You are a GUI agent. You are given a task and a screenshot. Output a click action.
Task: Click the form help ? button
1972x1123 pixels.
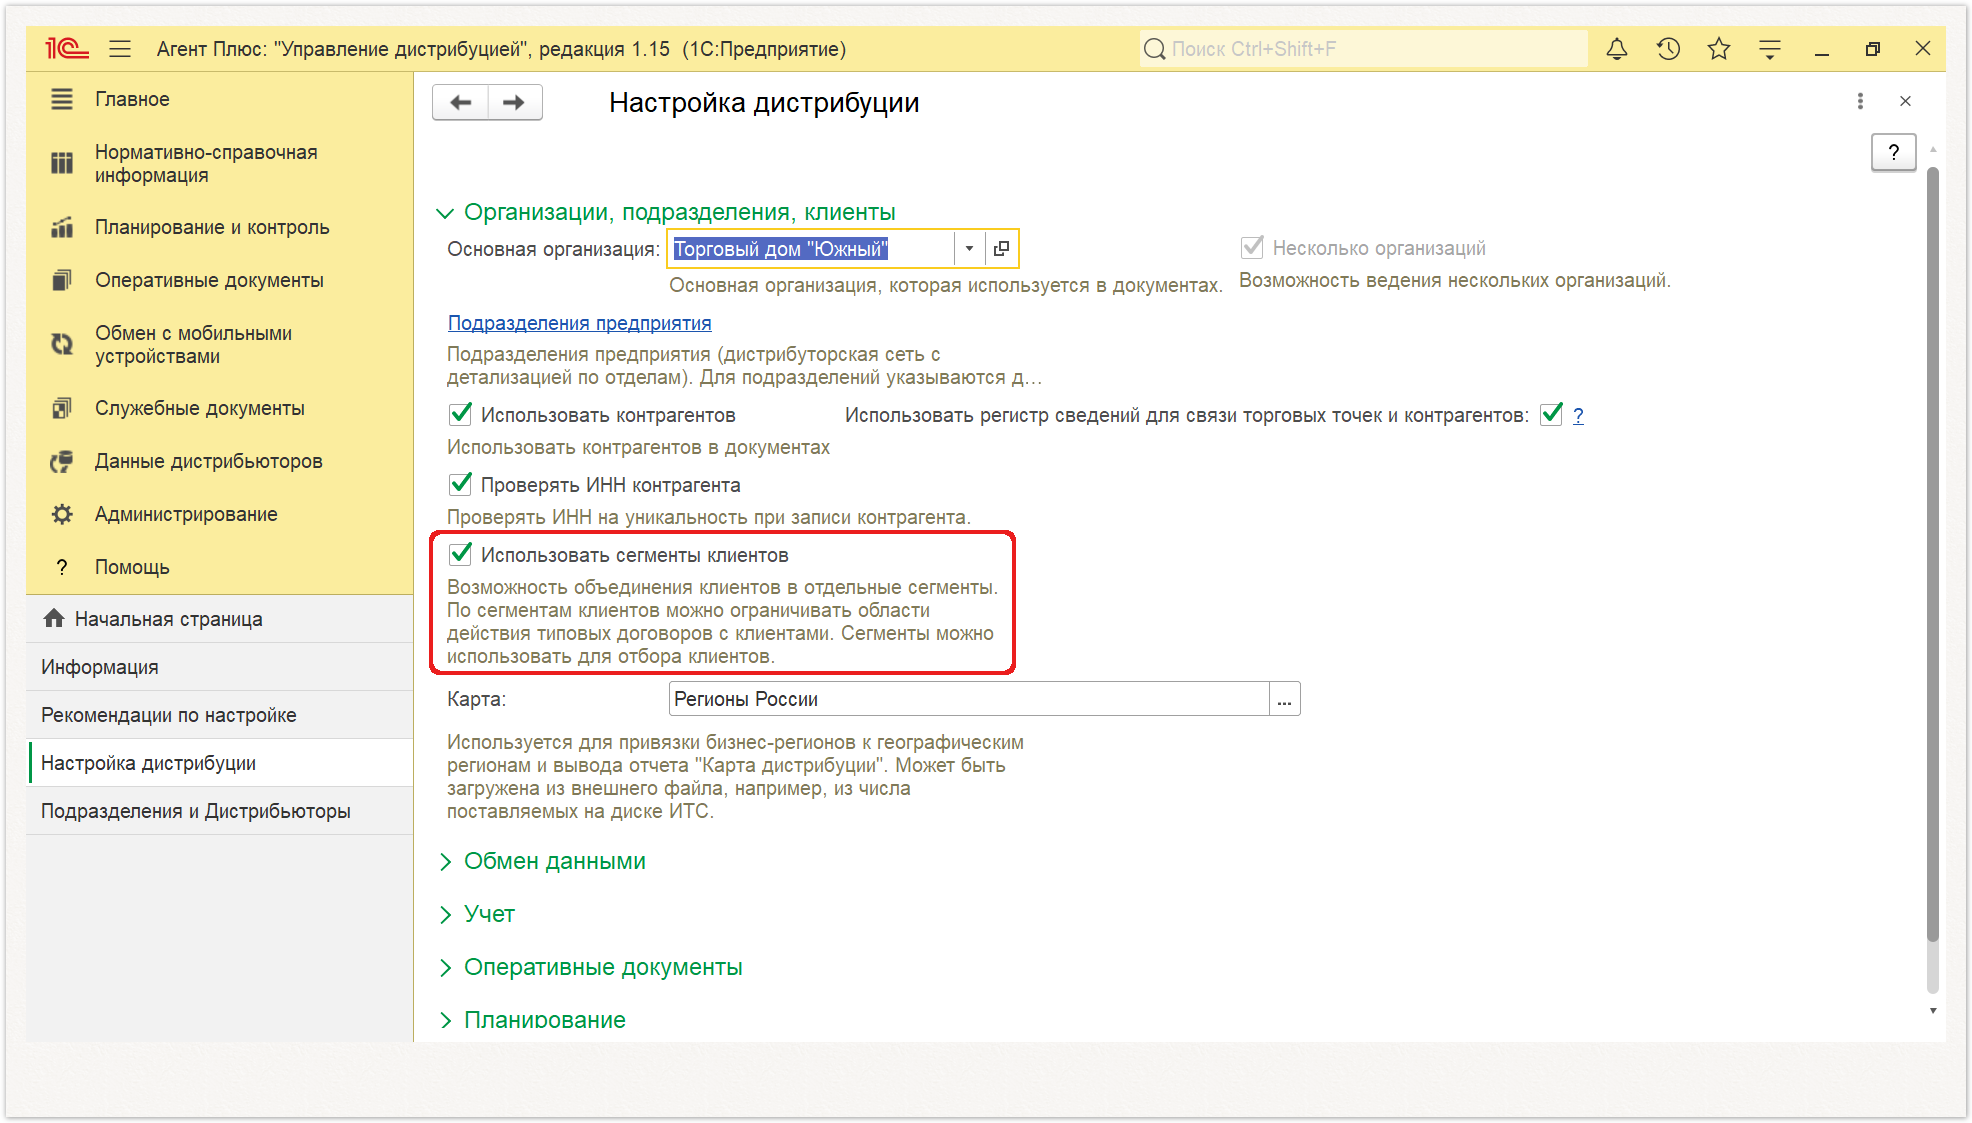(1893, 152)
